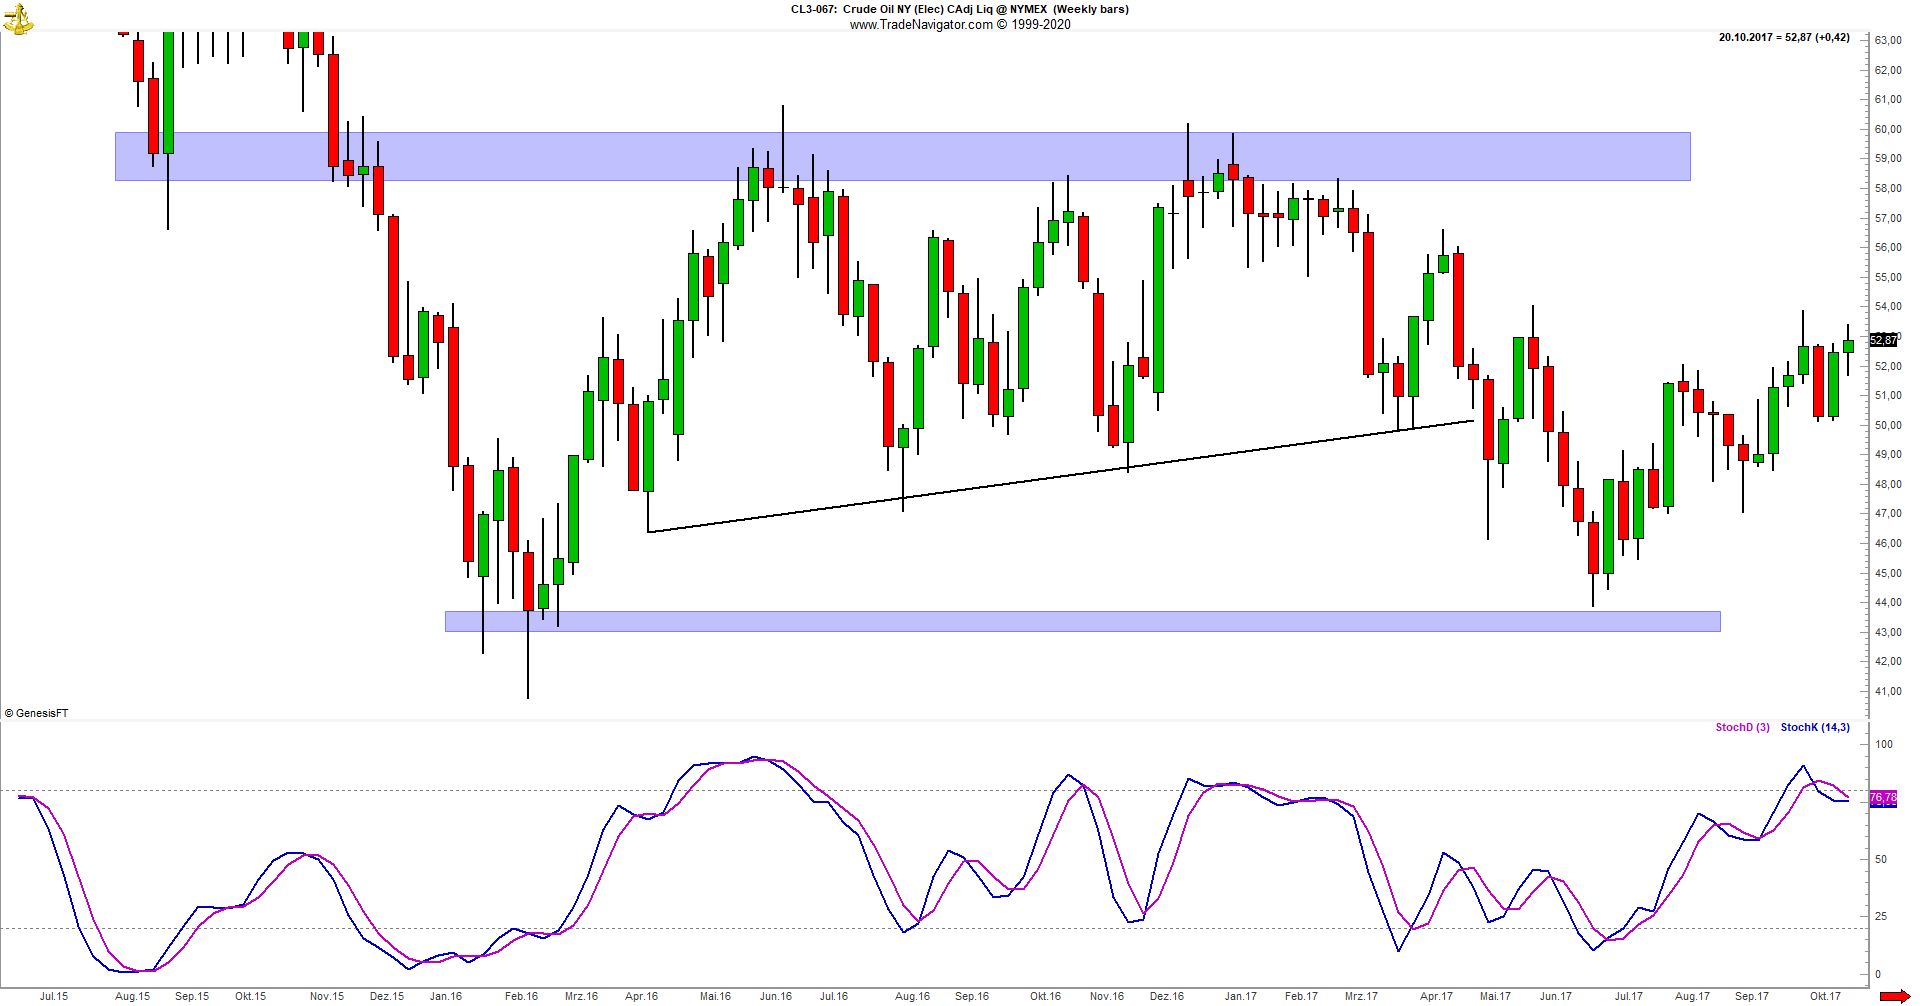Click the Jul.17 date axis label
Screen dimensions: 1920x1006
1628,996
